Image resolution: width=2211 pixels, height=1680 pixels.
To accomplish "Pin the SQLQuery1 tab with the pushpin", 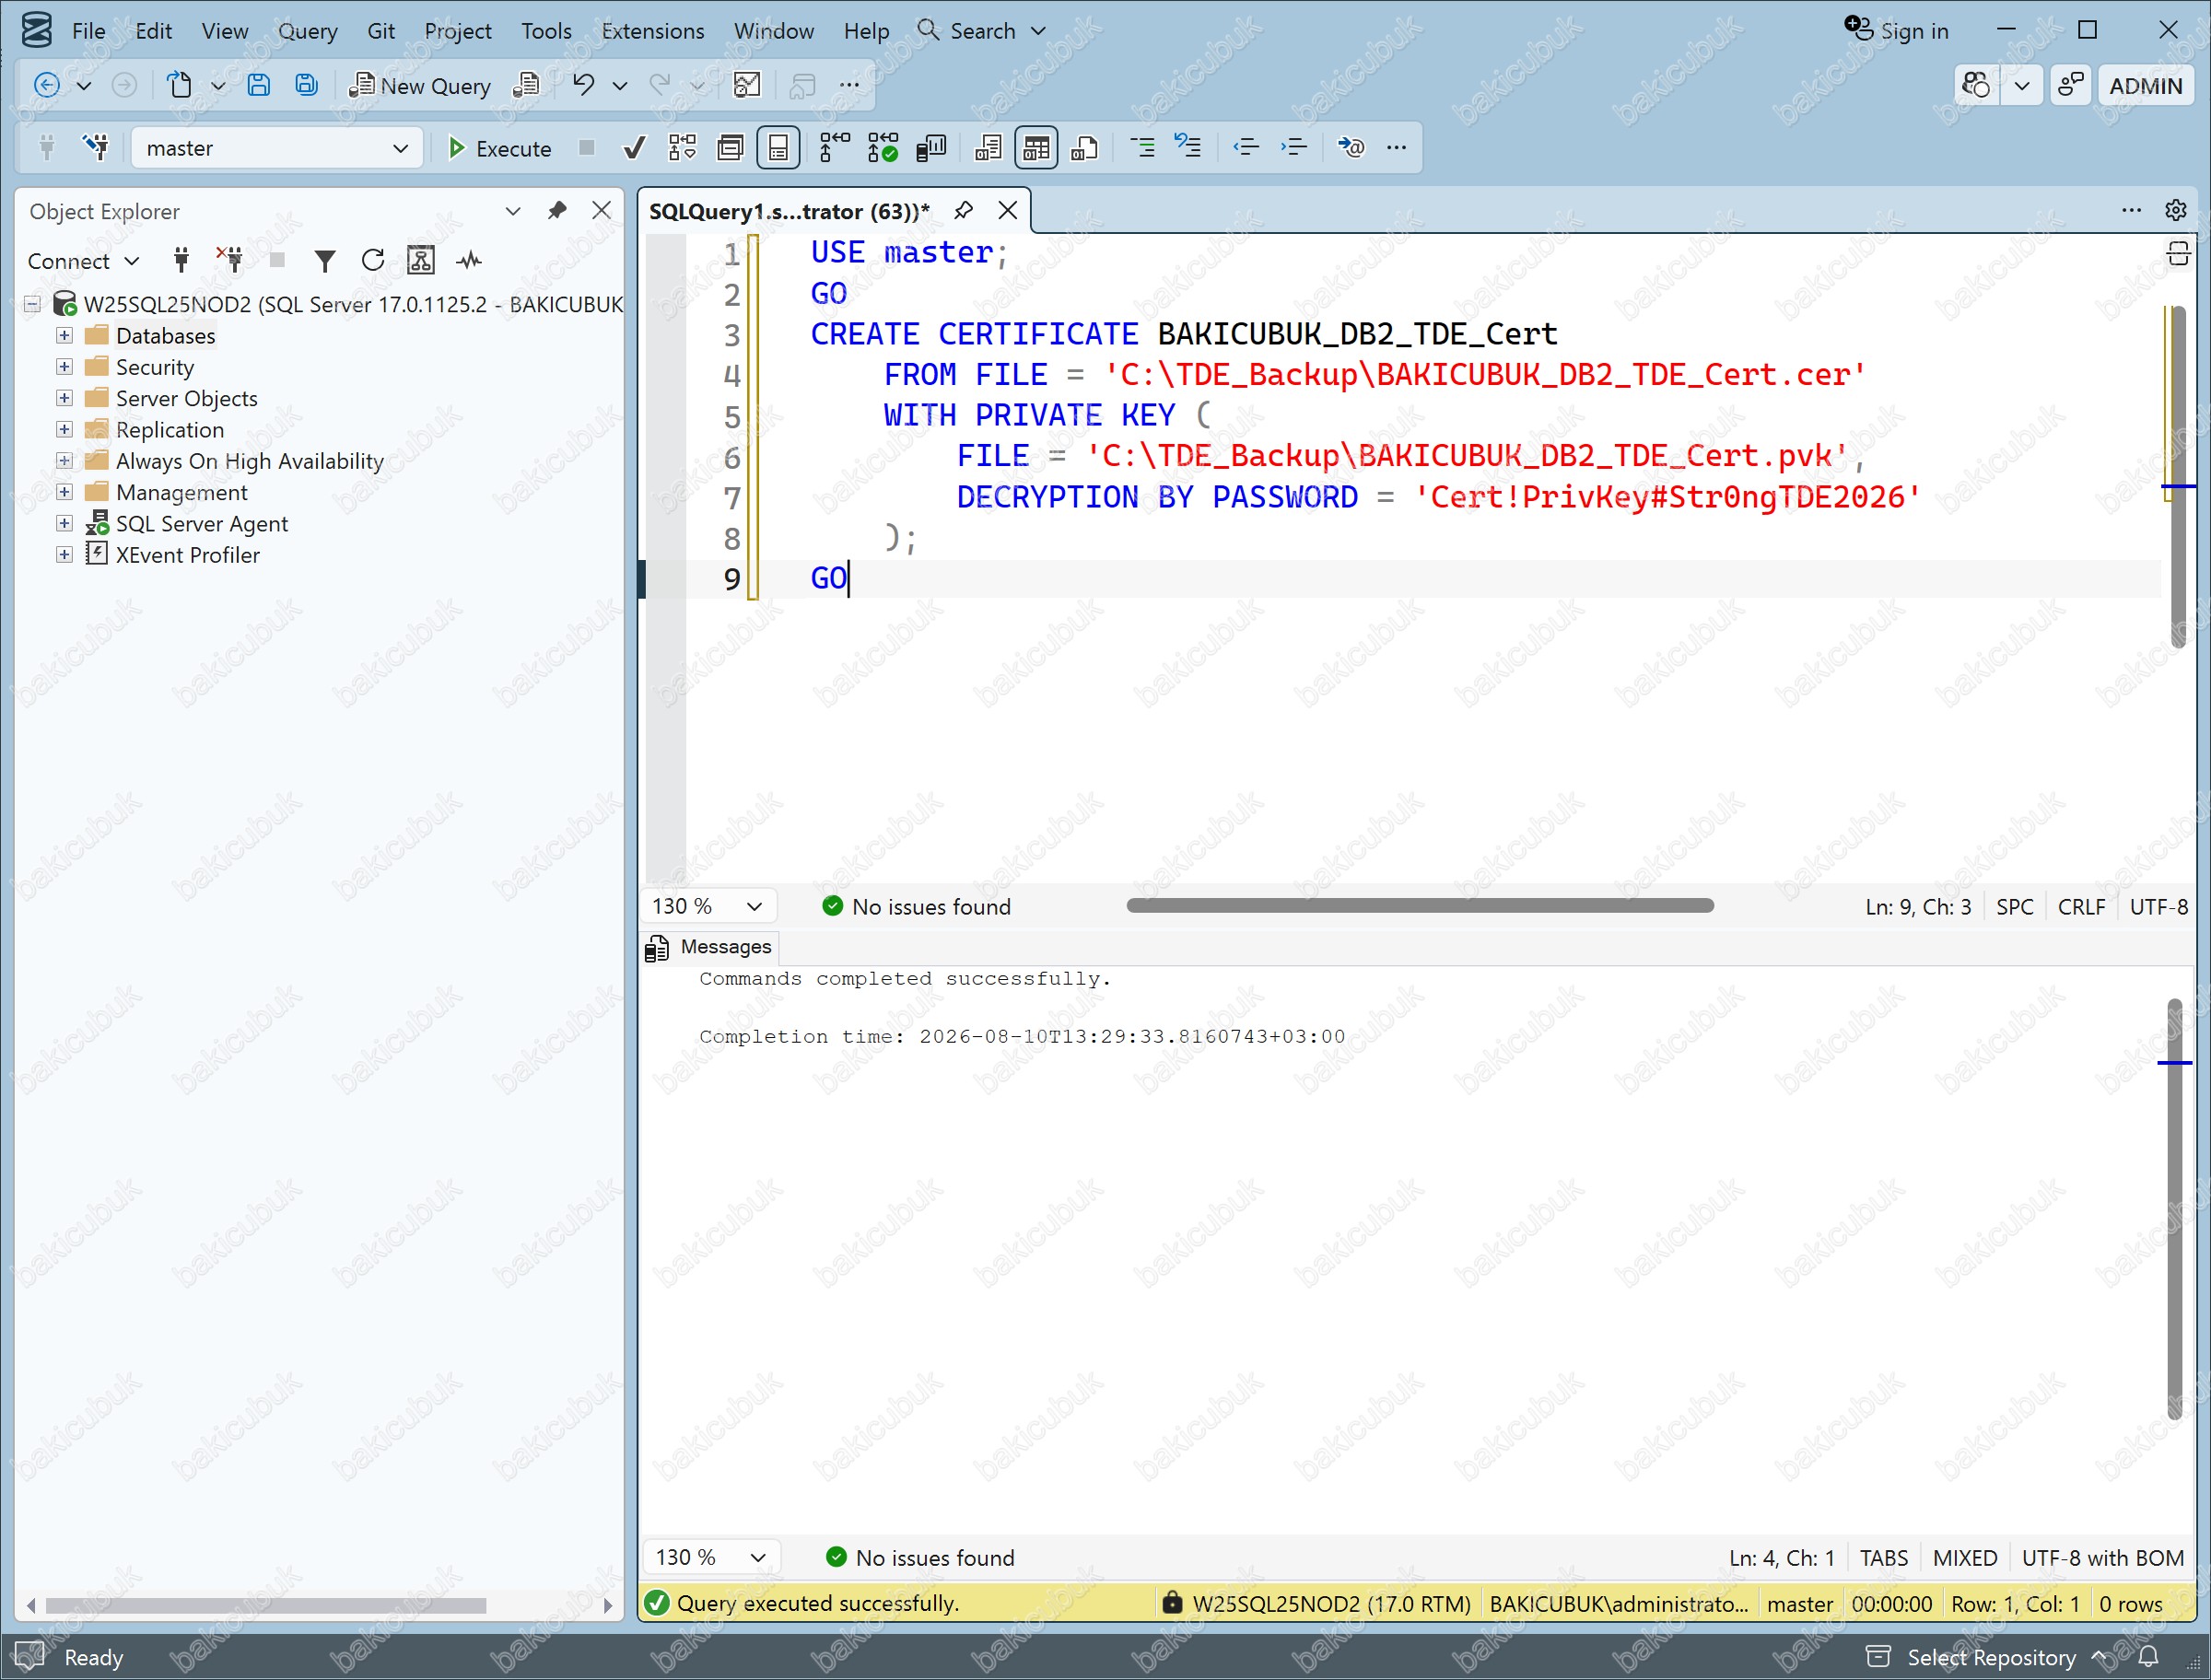I will coord(963,210).
